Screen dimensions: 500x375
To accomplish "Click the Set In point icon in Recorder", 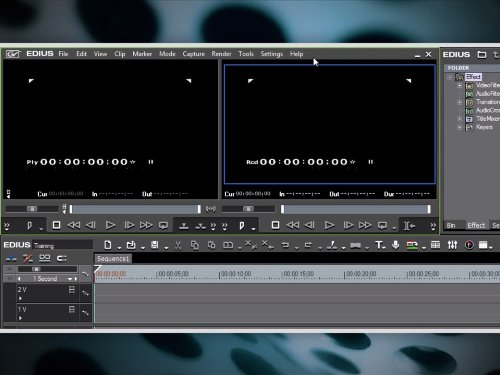I will 242,226.
